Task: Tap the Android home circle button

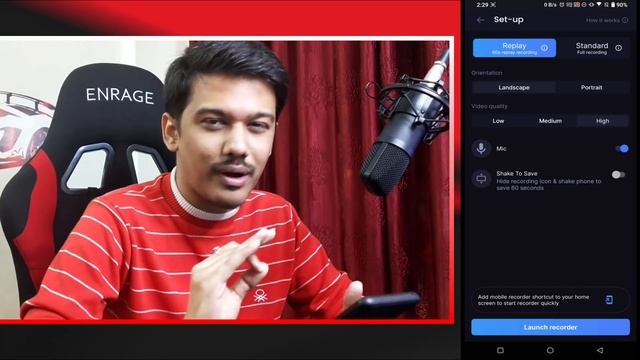Action: (x=550, y=350)
